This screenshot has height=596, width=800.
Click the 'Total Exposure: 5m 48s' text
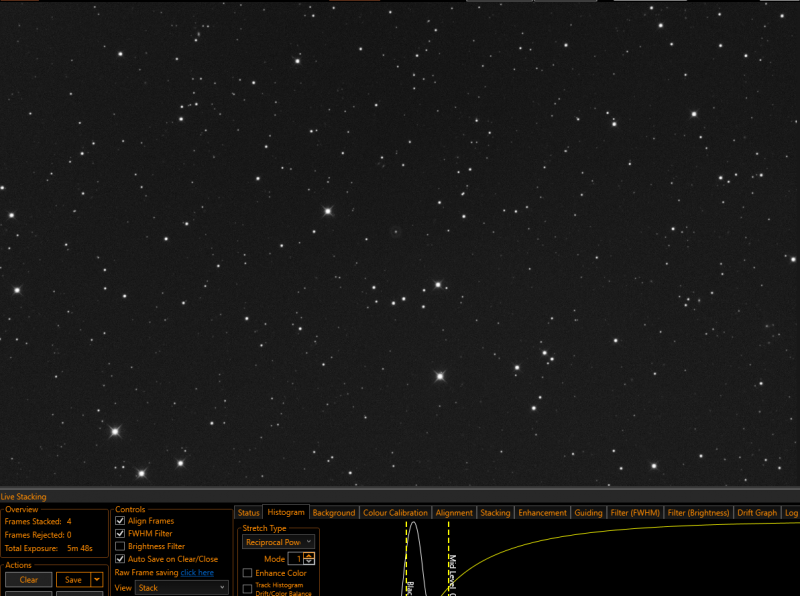(x=48, y=548)
